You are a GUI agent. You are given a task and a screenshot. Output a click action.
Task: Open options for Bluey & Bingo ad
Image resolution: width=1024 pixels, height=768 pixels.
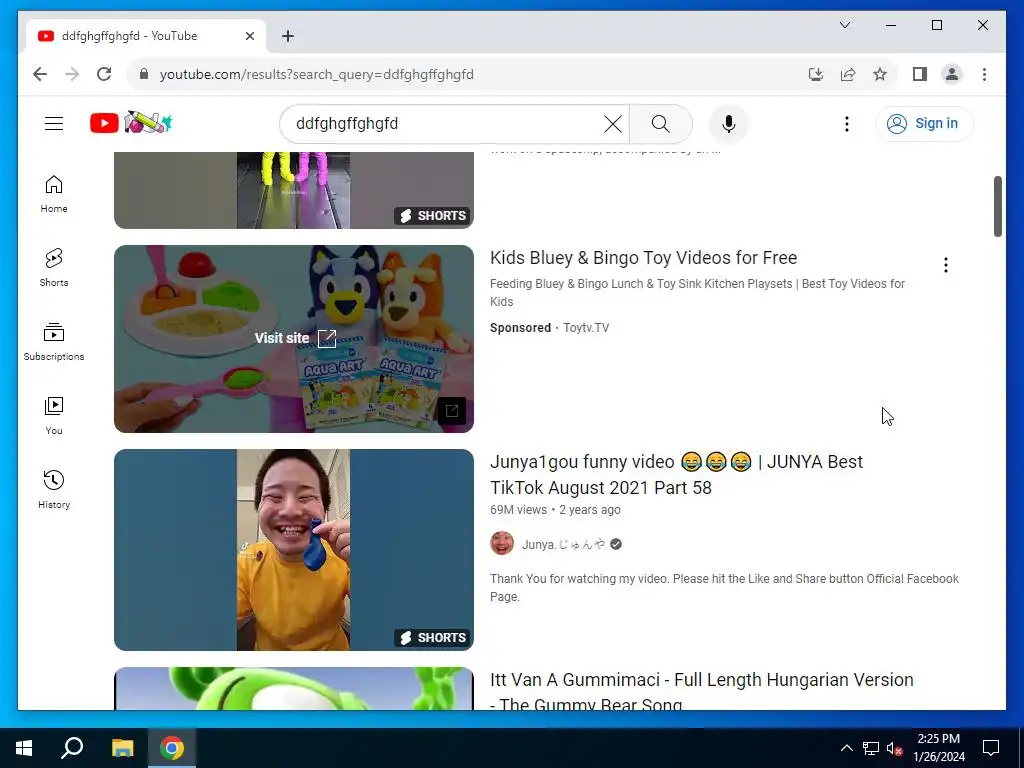[x=945, y=265]
